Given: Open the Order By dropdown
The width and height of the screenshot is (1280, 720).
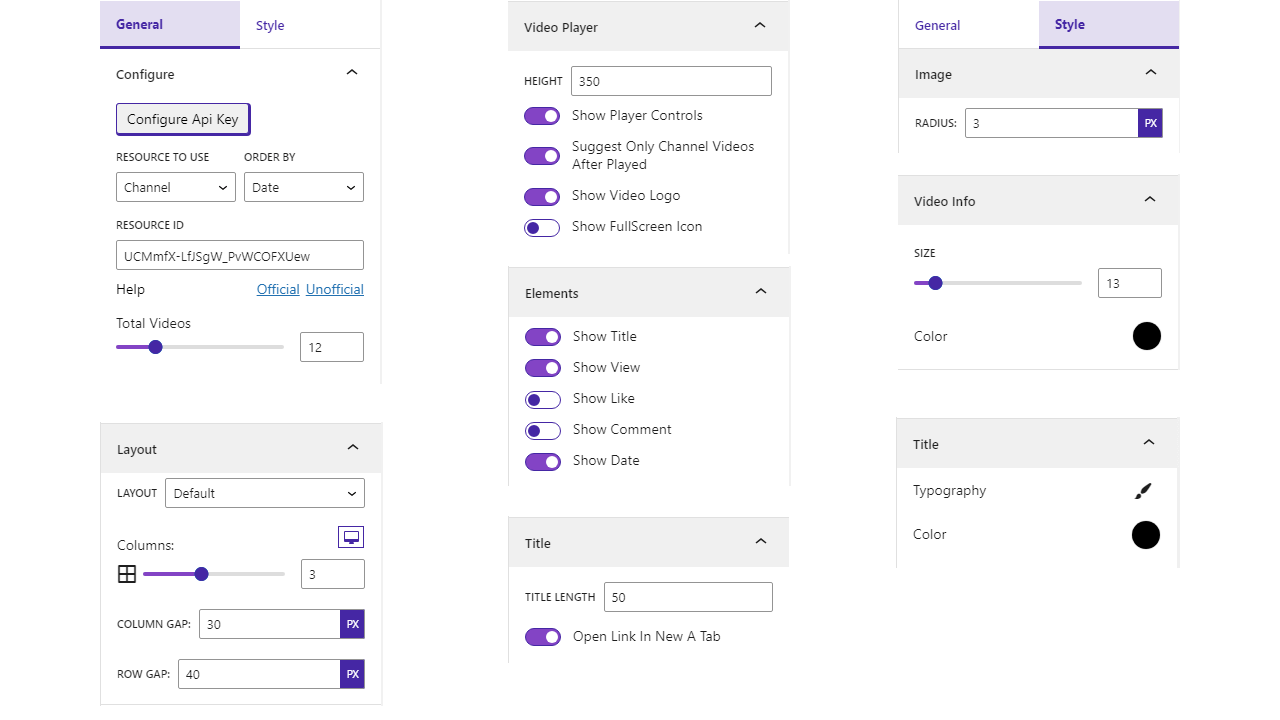Looking at the screenshot, I should 304,187.
